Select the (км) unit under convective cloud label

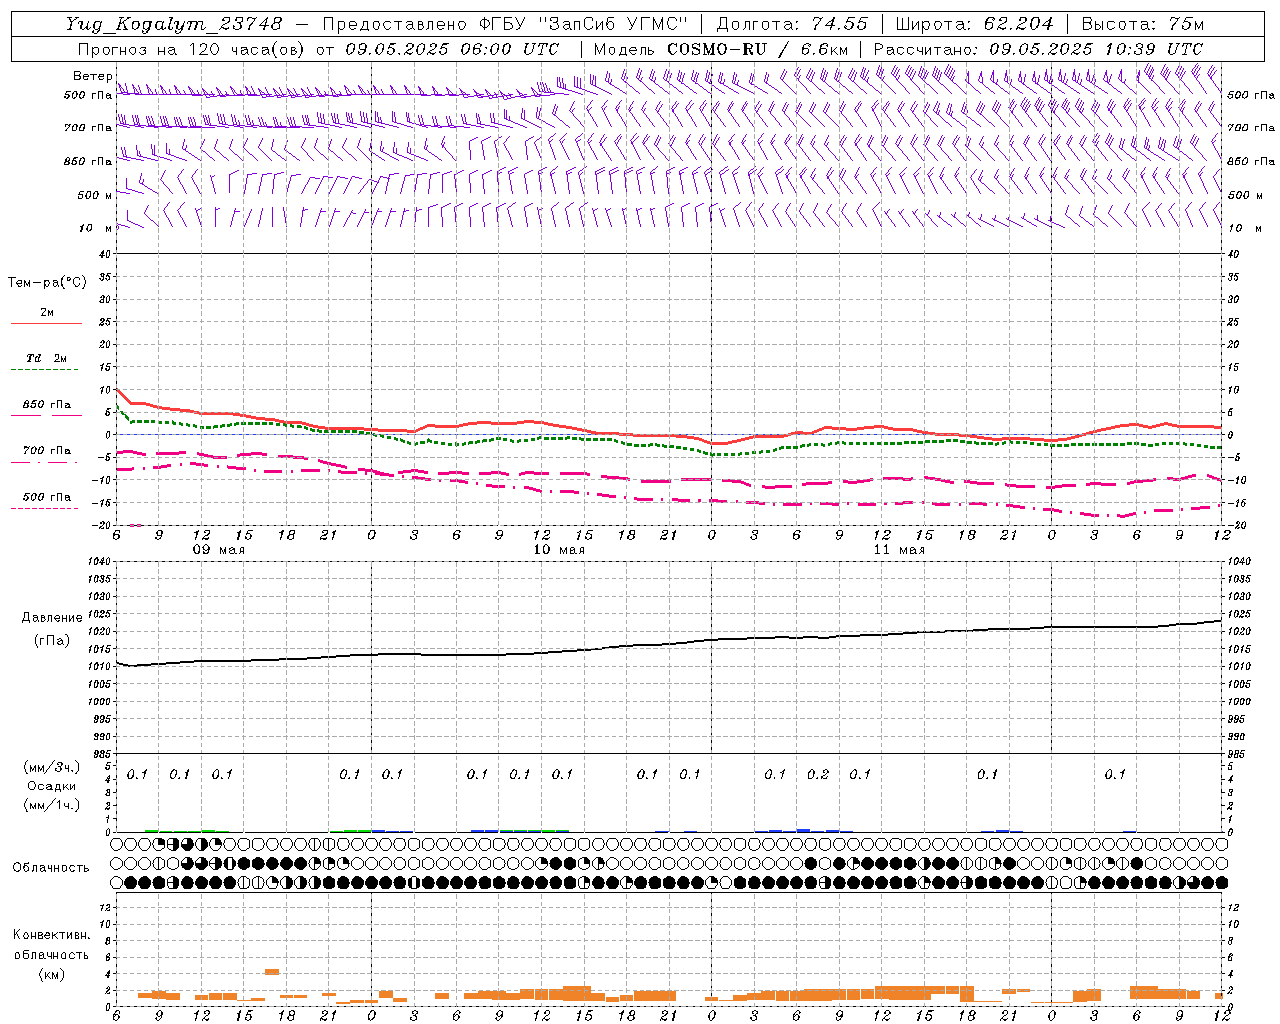[x=51, y=974]
